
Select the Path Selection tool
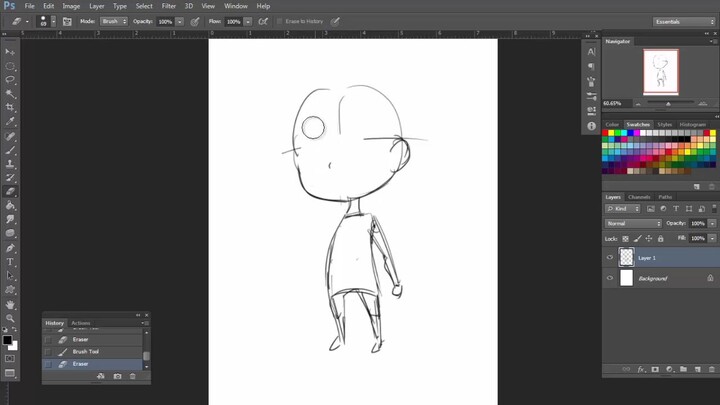[10, 276]
